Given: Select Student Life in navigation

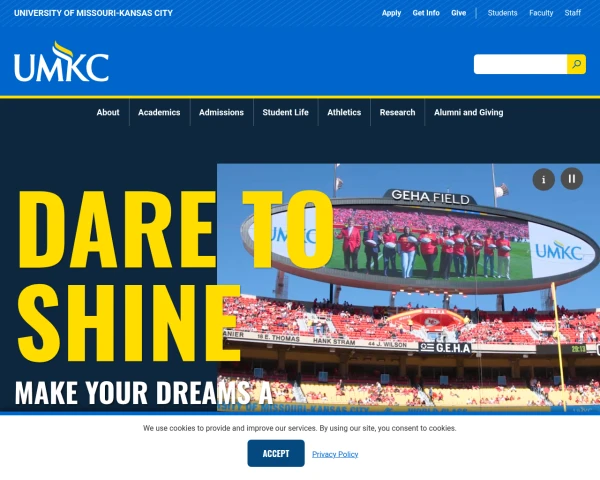Looking at the screenshot, I should coord(285,113).
